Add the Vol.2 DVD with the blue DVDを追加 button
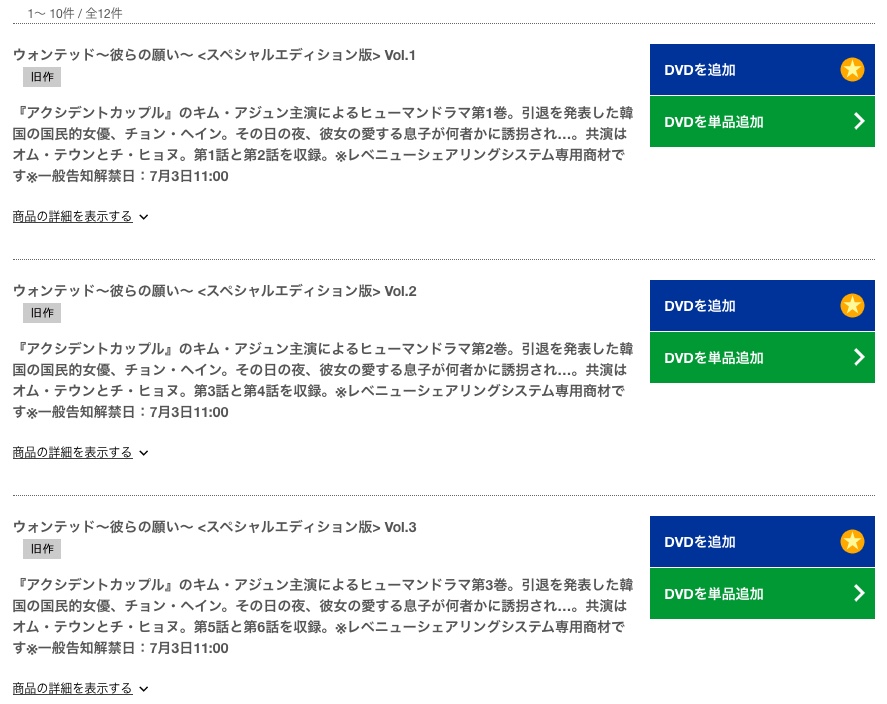Viewport: 887px width, 704px height. pos(762,305)
